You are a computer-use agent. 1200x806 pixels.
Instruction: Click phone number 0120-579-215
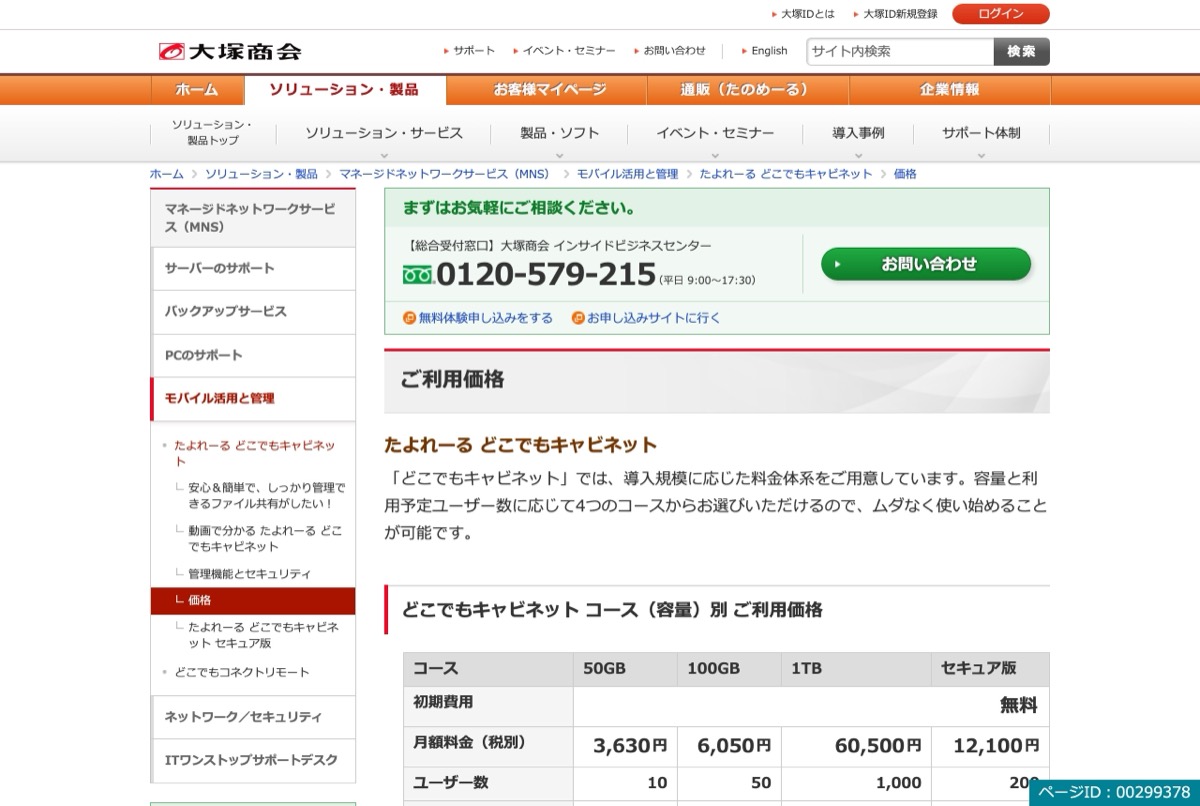[x=546, y=273]
